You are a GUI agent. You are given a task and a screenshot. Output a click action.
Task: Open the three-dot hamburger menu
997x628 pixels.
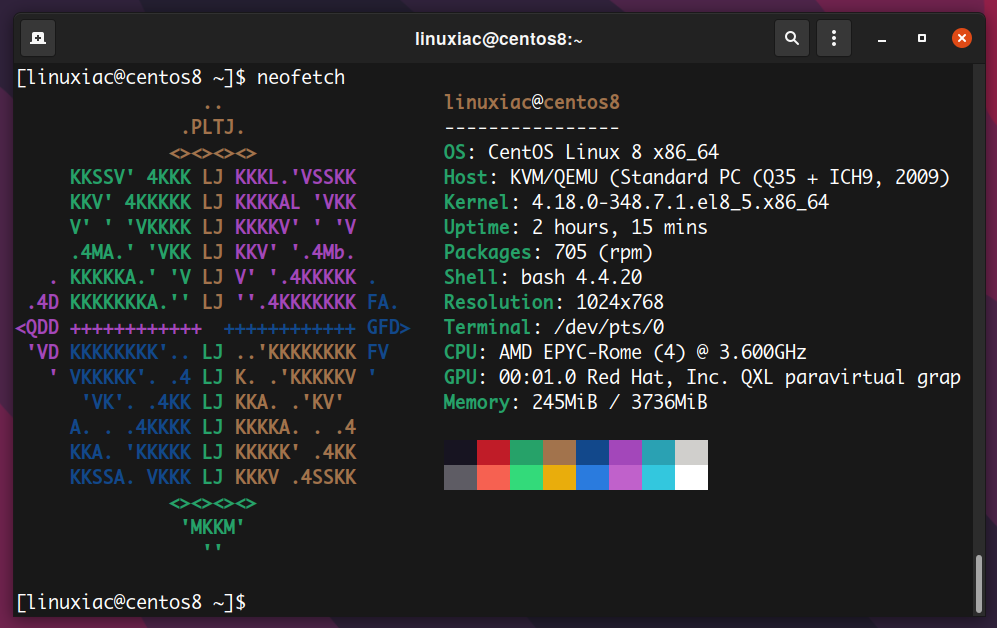(834, 38)
